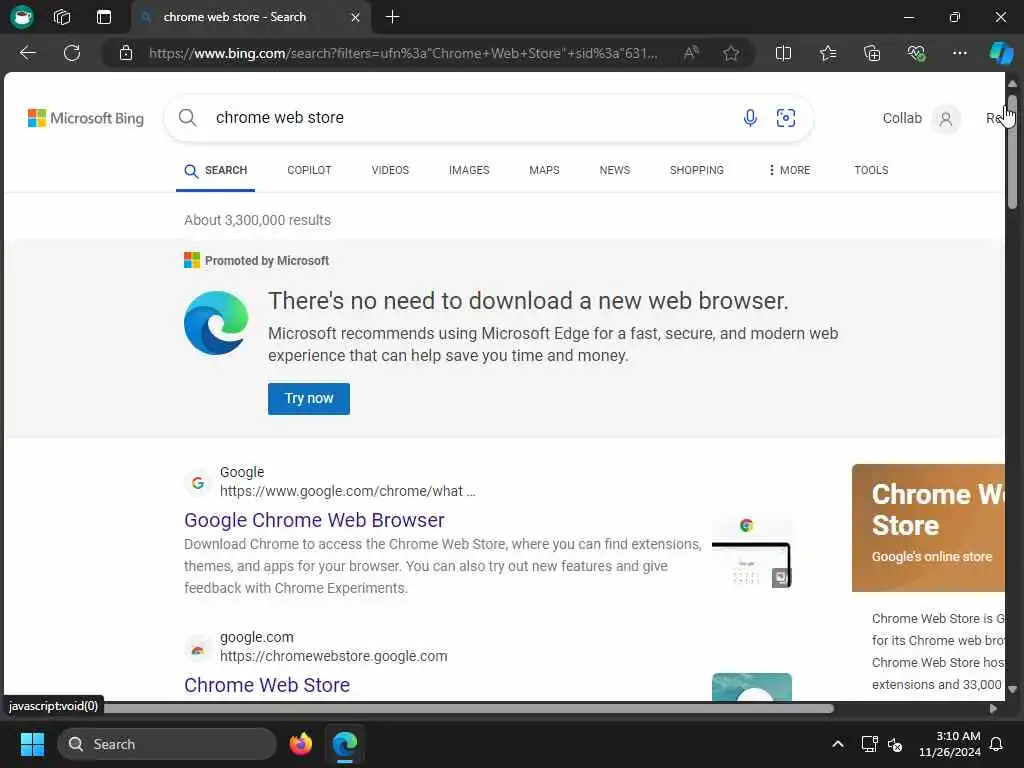
Task: Click the scroll up arrow
Action: coord(1012,84)
